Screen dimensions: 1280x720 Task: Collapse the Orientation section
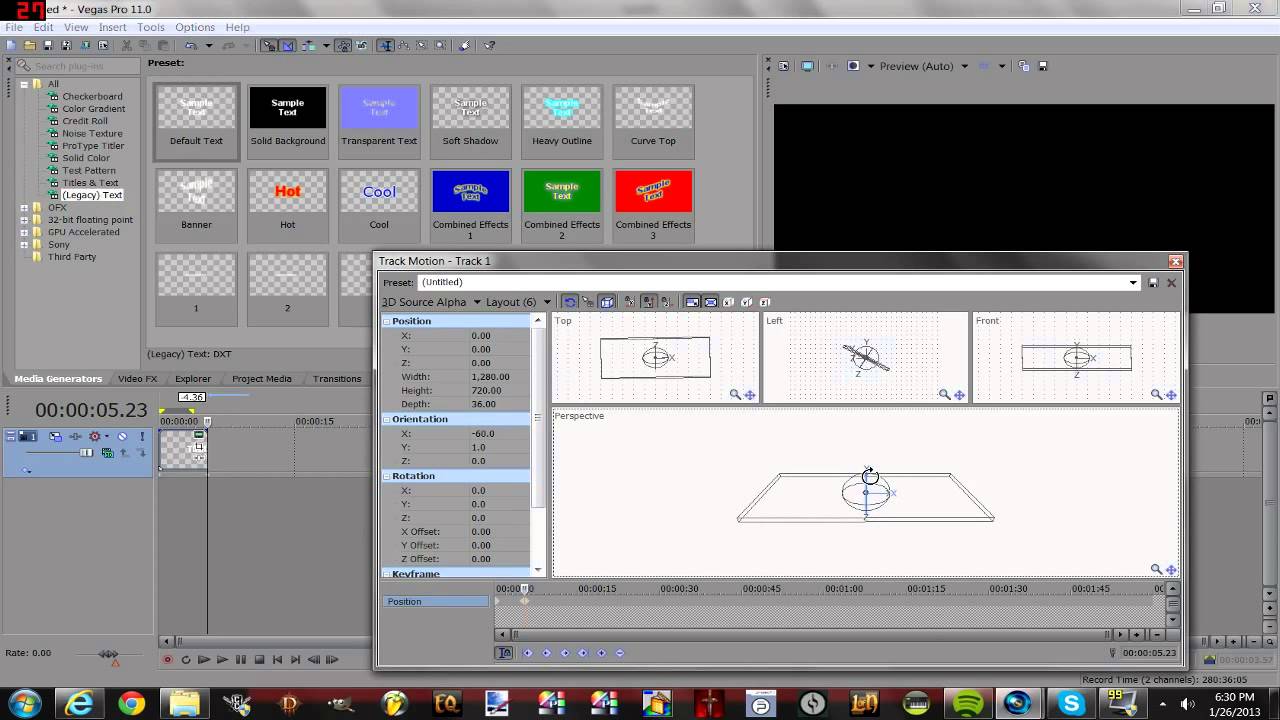pos(387,419)
